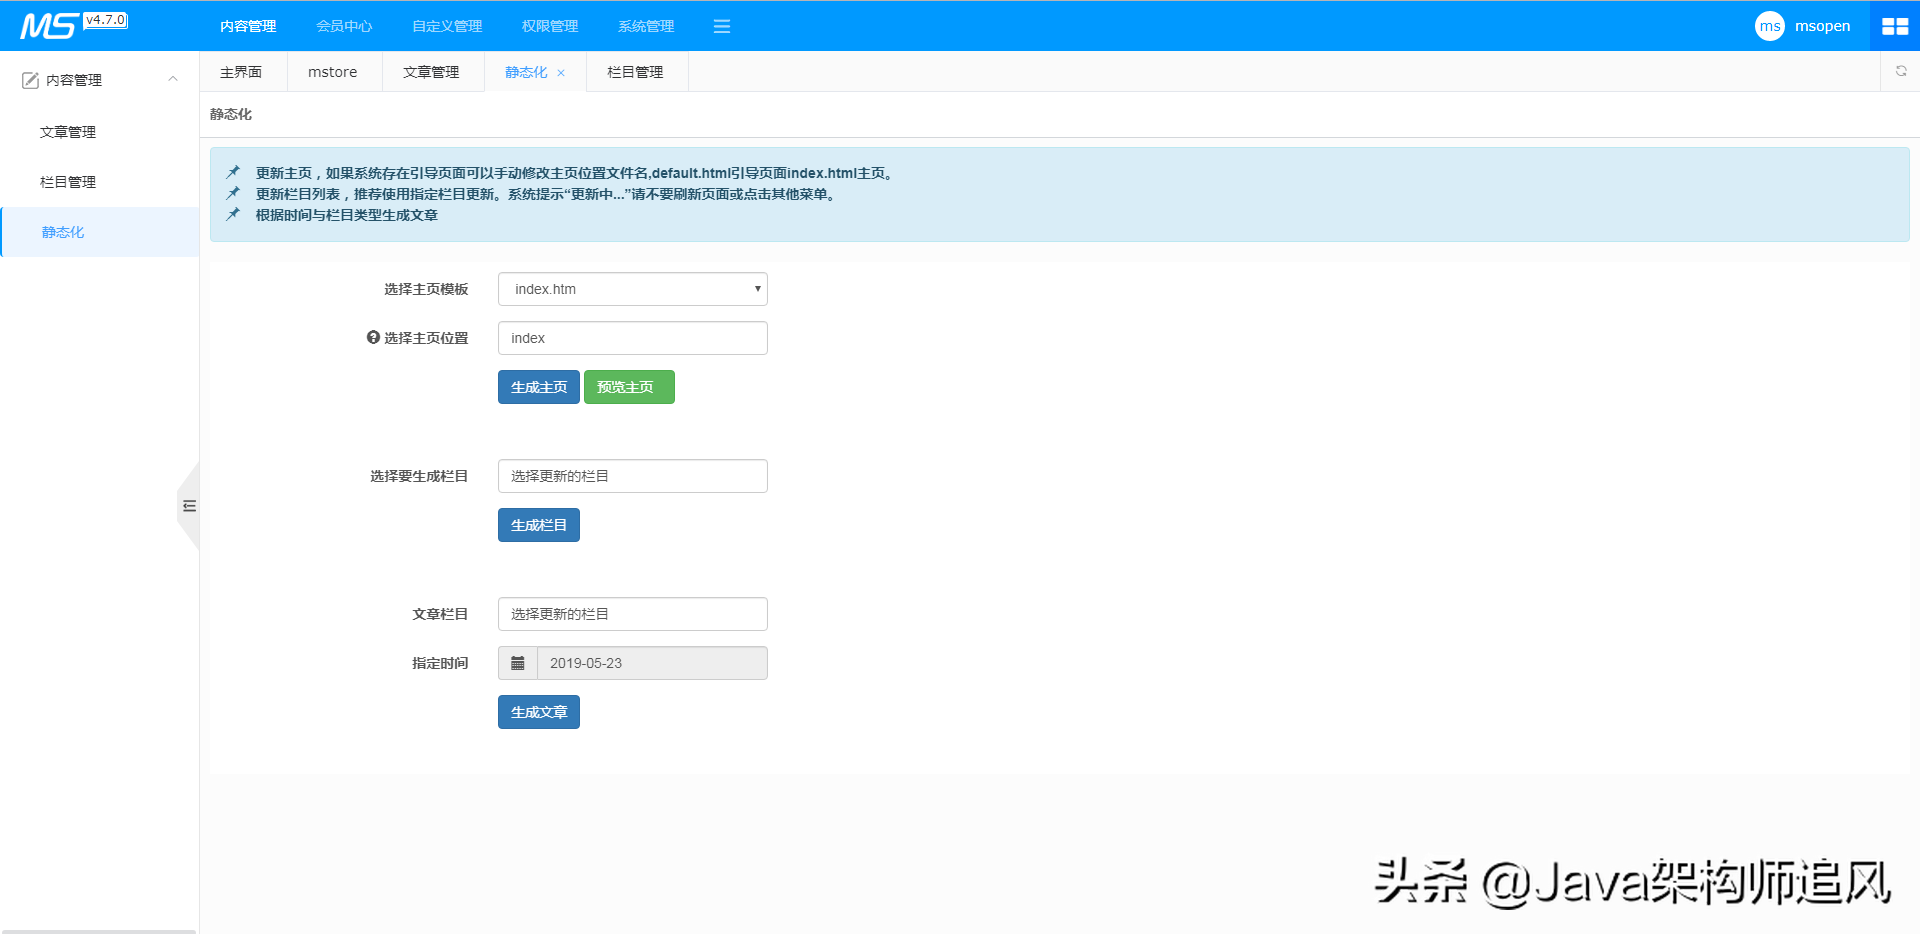Open the 系统管理 menu
1920x934 pixels.
(x=645, y=26)
